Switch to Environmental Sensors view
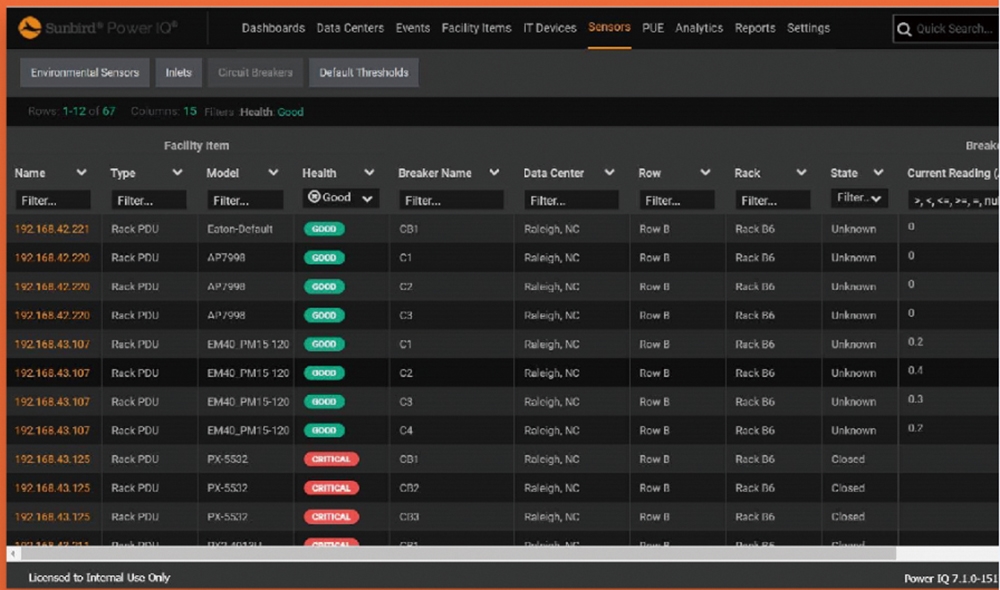The image size is (1000, 590). pos(85,73)
